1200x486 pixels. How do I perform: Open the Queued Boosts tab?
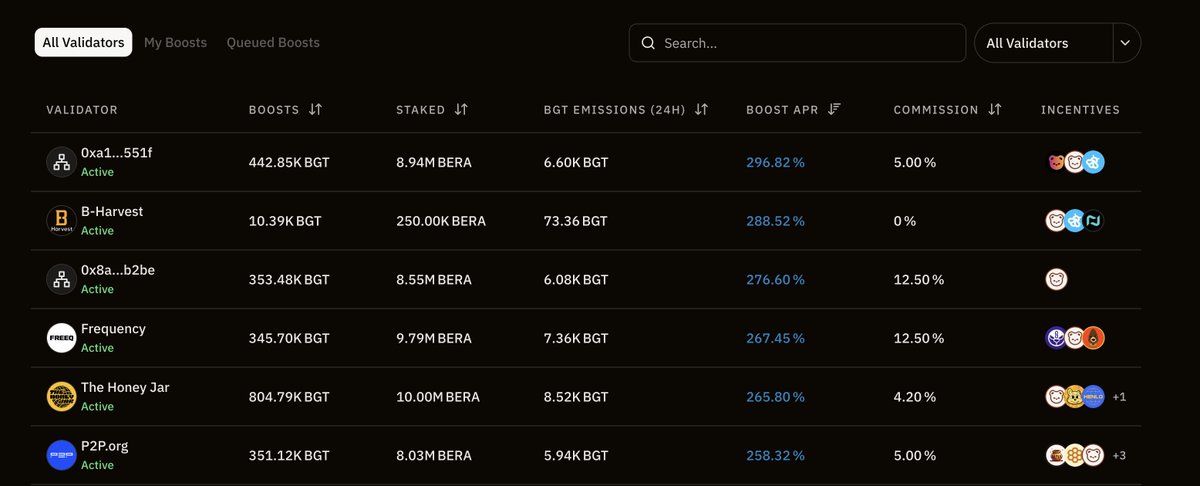pyautogui.click(x=273, y=43)
